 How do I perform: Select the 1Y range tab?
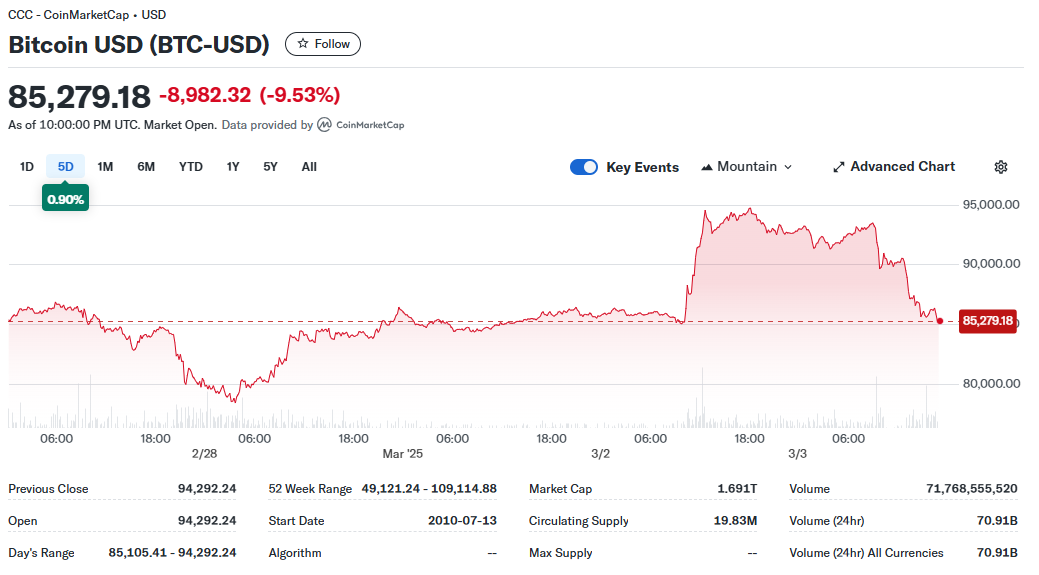click(x=233, y=167)
